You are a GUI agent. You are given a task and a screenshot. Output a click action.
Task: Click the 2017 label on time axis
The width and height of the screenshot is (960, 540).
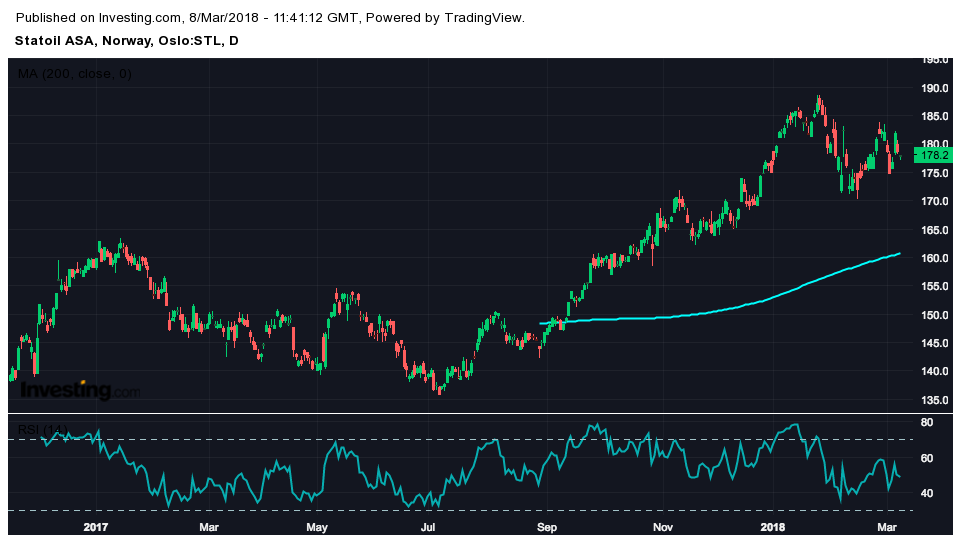pyautogui.click(x=96, y=527)
